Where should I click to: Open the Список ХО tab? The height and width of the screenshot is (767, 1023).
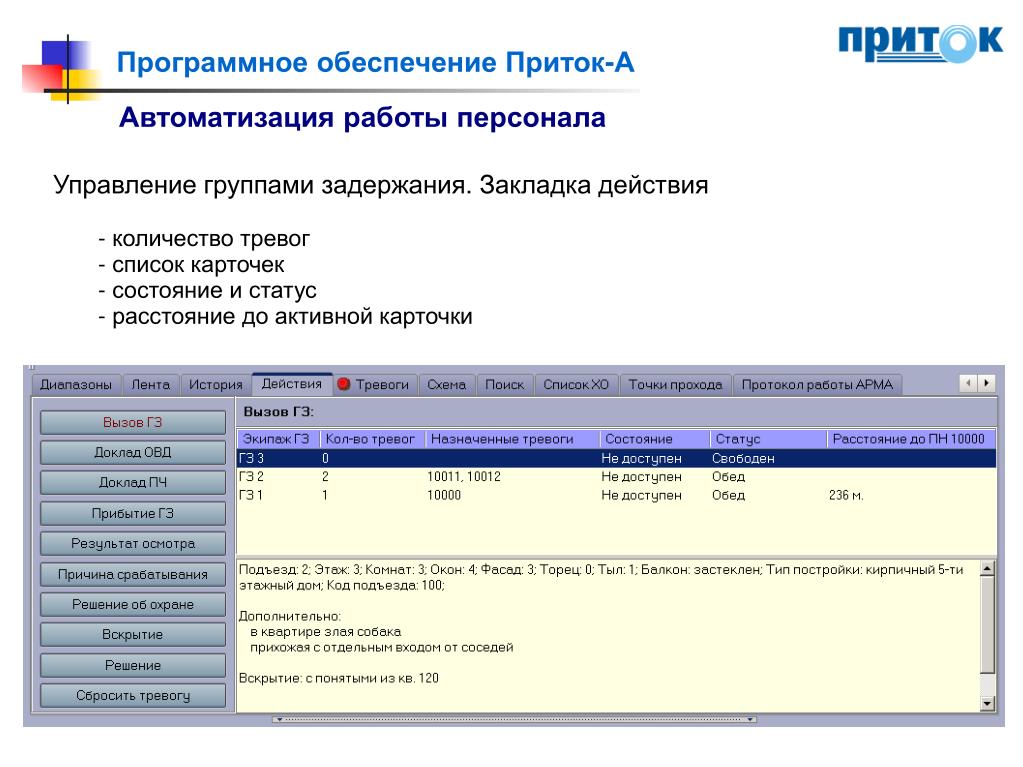pos(576,385)
